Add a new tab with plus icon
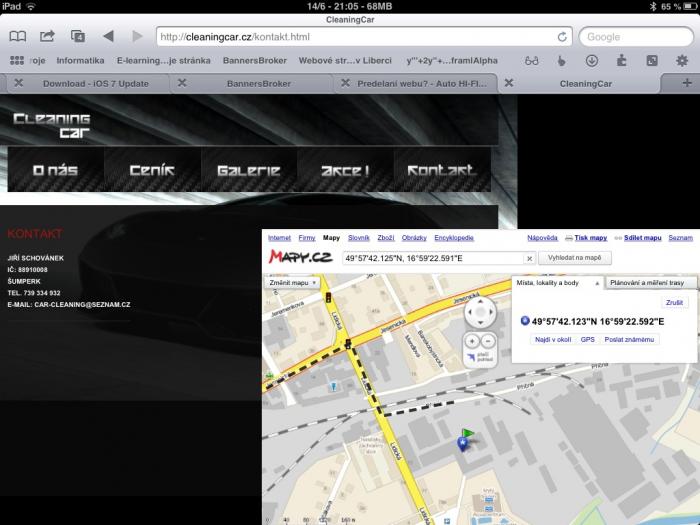Image resolution: width=700 pixels, height=525 pixels. tap(688, 83)
